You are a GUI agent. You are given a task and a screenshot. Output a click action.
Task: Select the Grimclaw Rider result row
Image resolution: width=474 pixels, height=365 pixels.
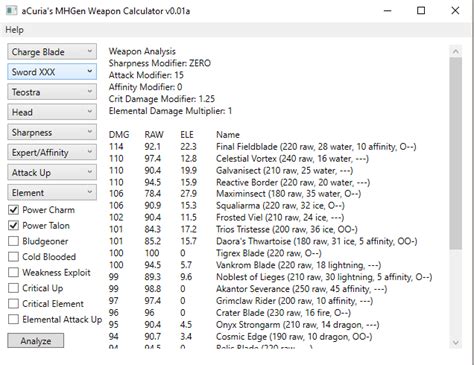click(241, 301)
